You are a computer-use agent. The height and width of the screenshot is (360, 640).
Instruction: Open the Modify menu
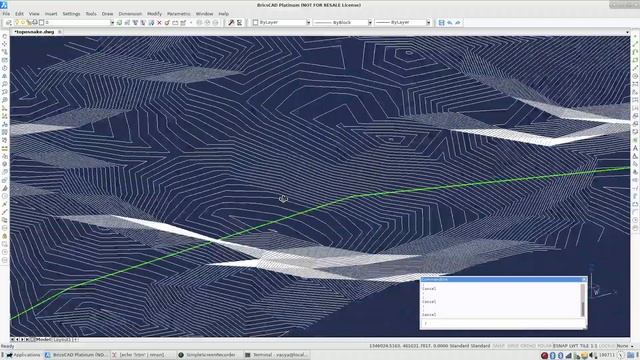[x=154, y=13]
